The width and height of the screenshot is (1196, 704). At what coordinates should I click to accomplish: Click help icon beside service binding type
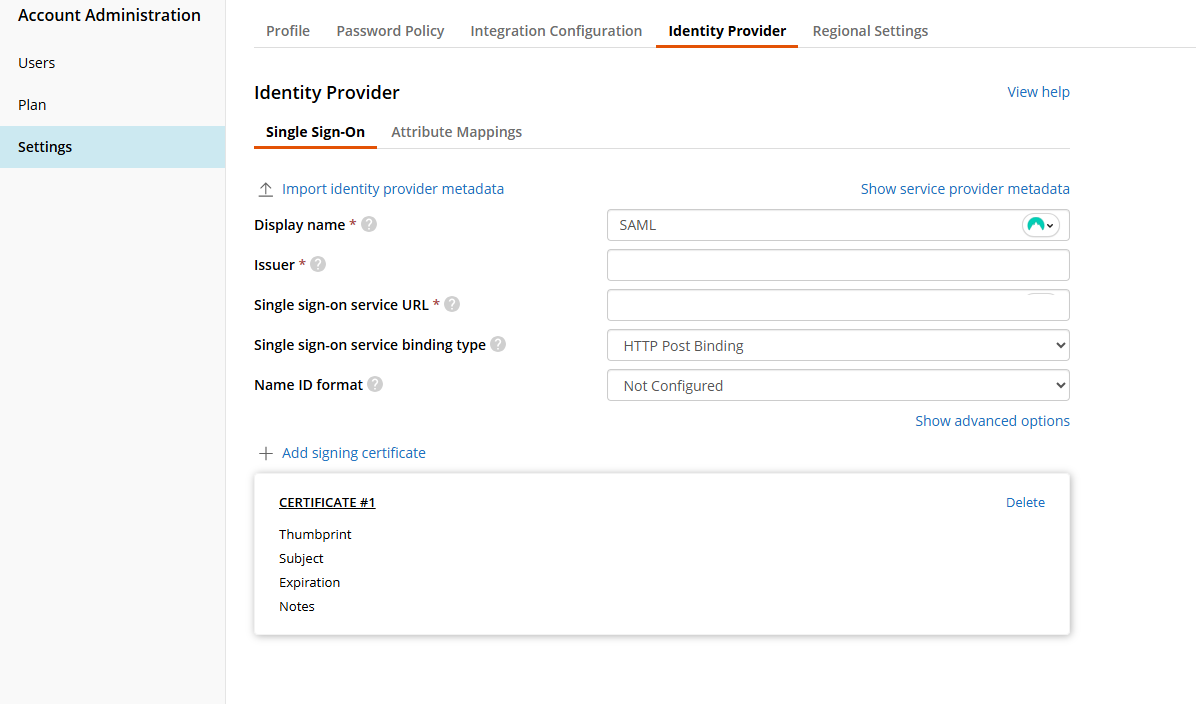click(x=498, y=345)
